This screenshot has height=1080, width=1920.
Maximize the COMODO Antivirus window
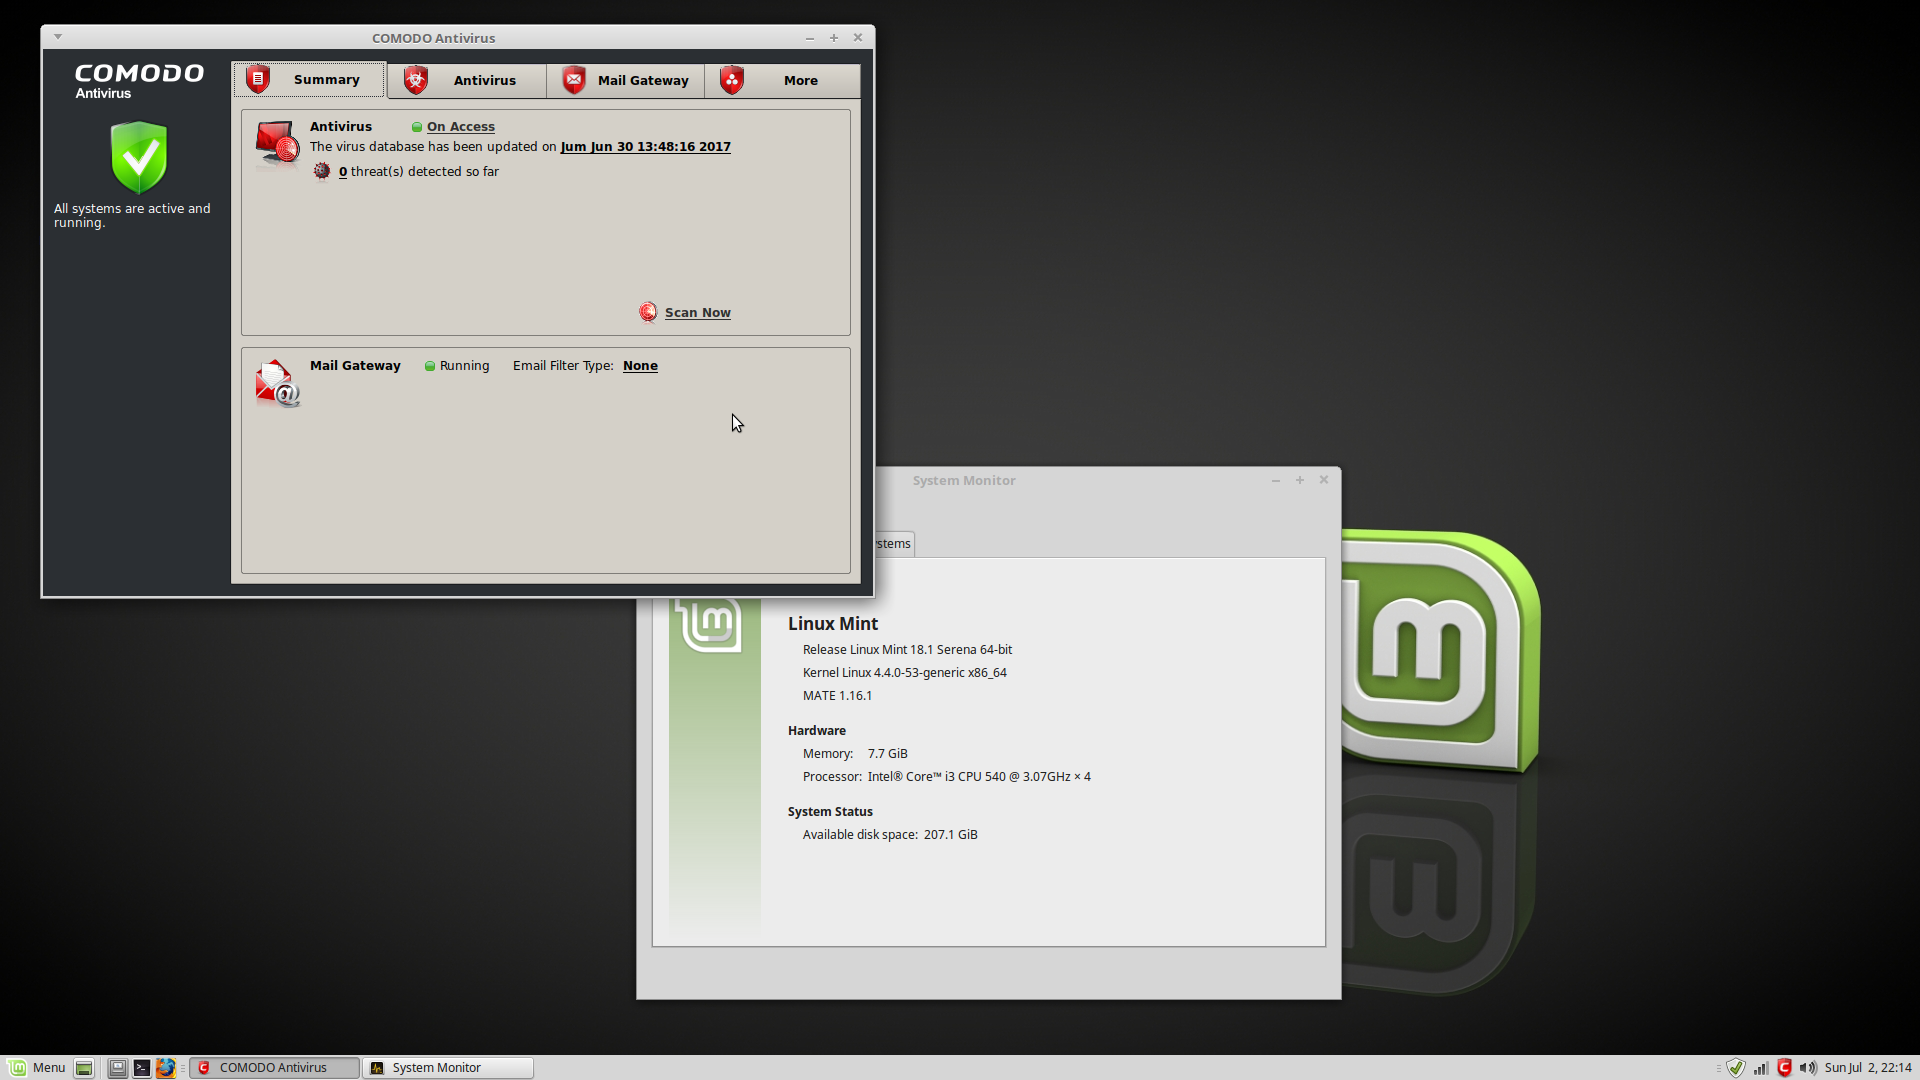pos(834,38)
